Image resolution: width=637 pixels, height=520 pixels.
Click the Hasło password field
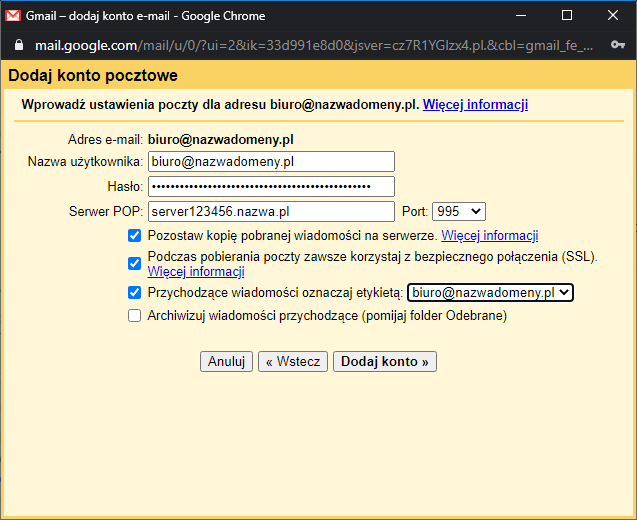point(271,187)
